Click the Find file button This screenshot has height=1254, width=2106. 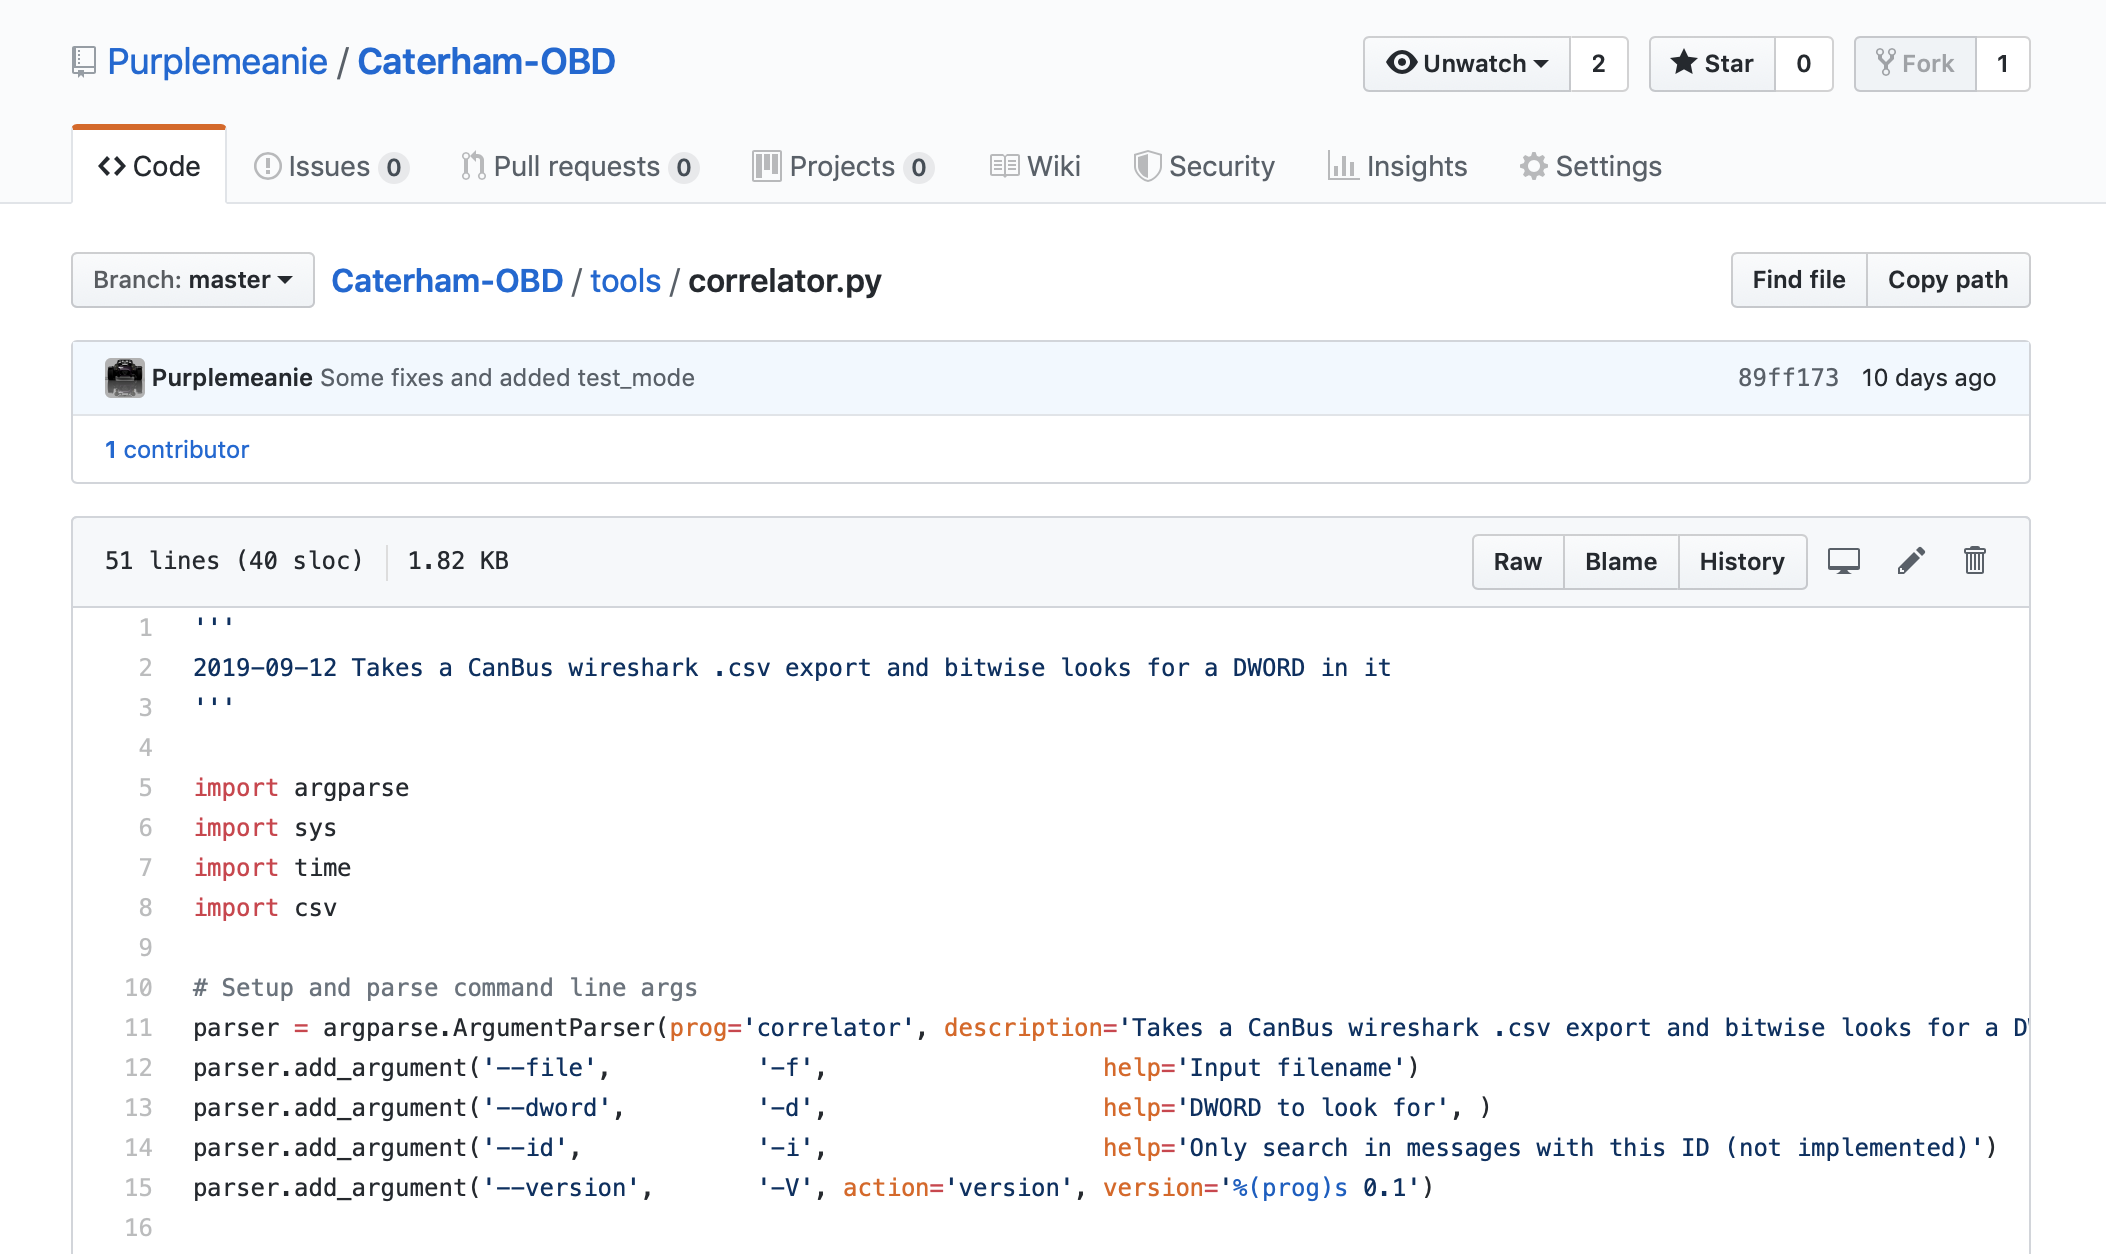[x=1799, y=280]
